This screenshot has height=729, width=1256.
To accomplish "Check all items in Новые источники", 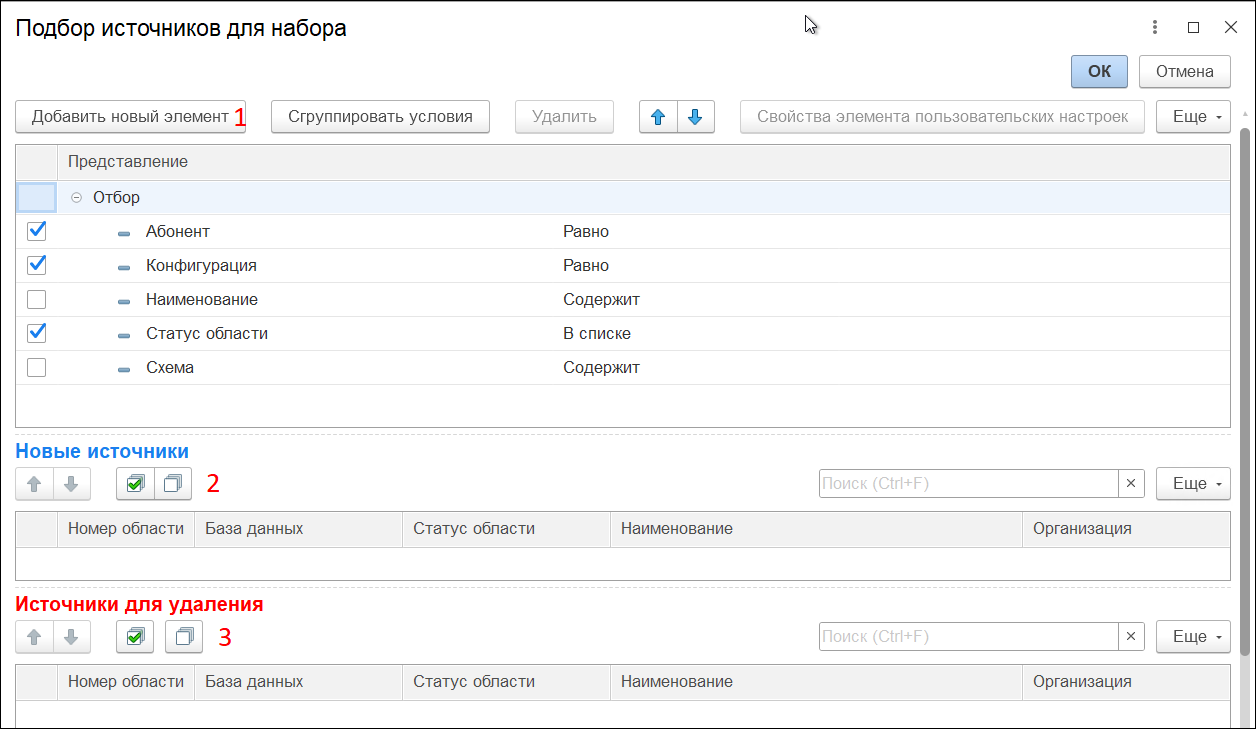I will pos(135,484).
